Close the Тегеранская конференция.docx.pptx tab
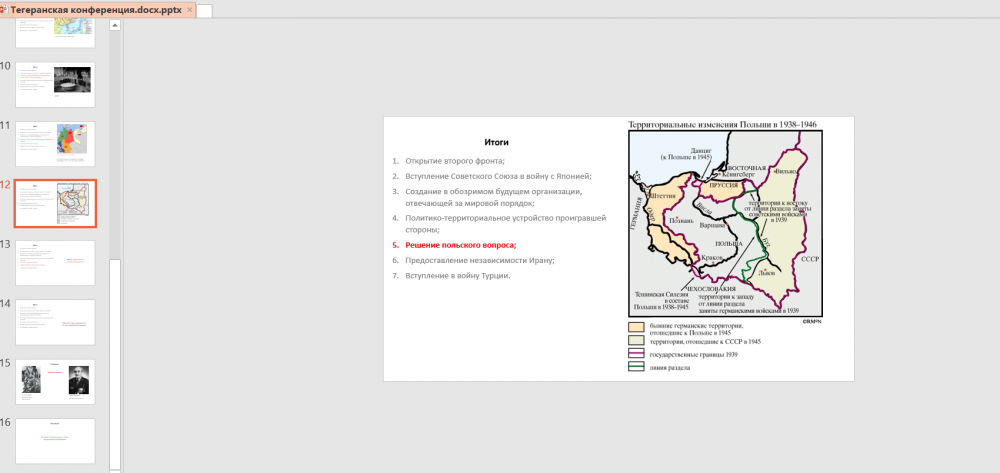Screen dimensions: 1000x473 coord(189,9)
